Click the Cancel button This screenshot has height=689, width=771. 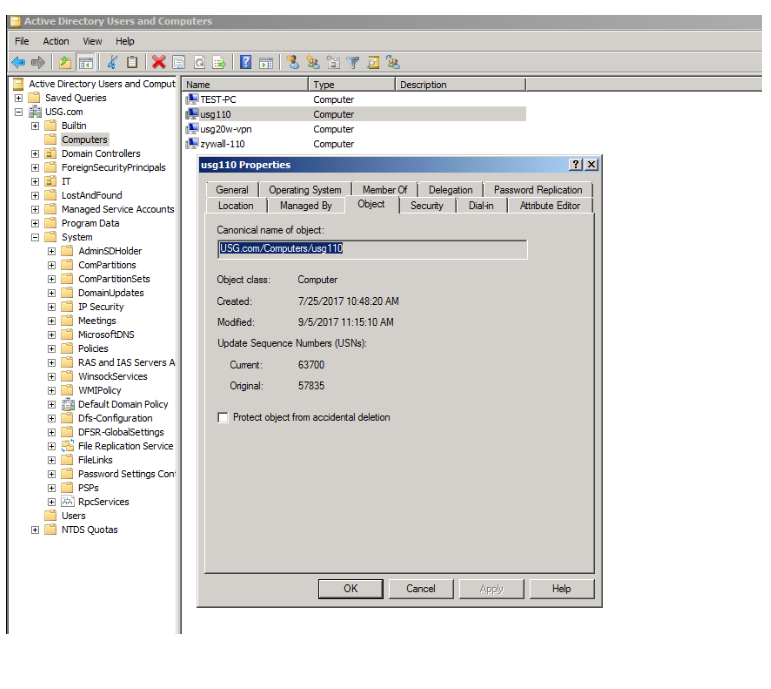[x=420, y=588]
